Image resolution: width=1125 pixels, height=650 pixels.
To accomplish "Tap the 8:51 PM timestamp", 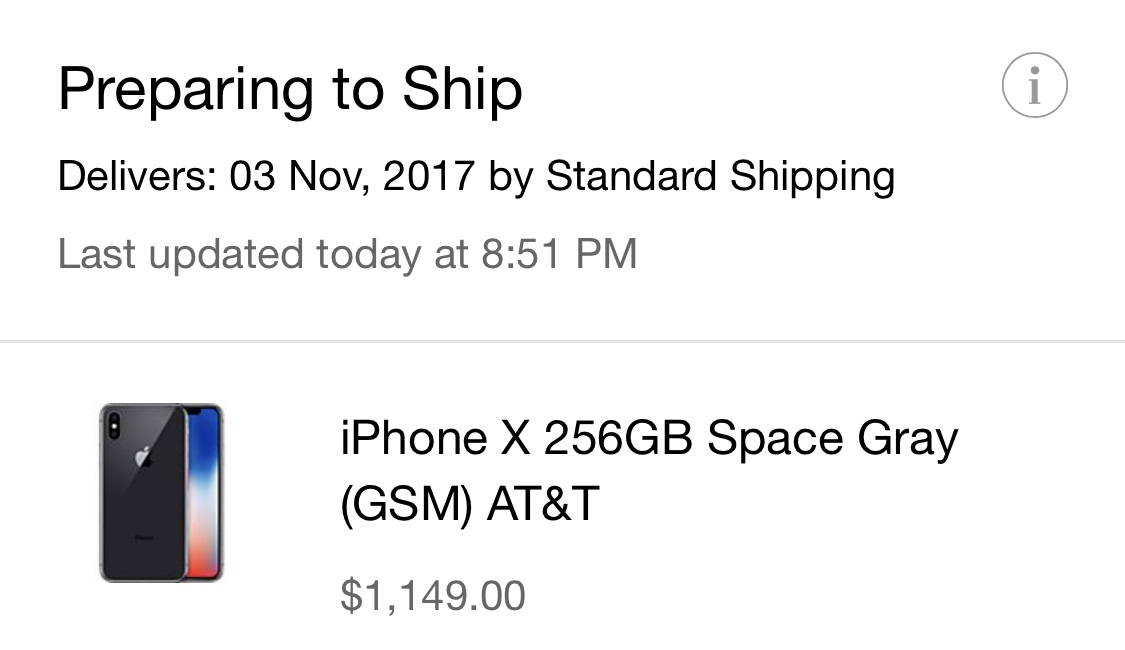I will point(559,254).
